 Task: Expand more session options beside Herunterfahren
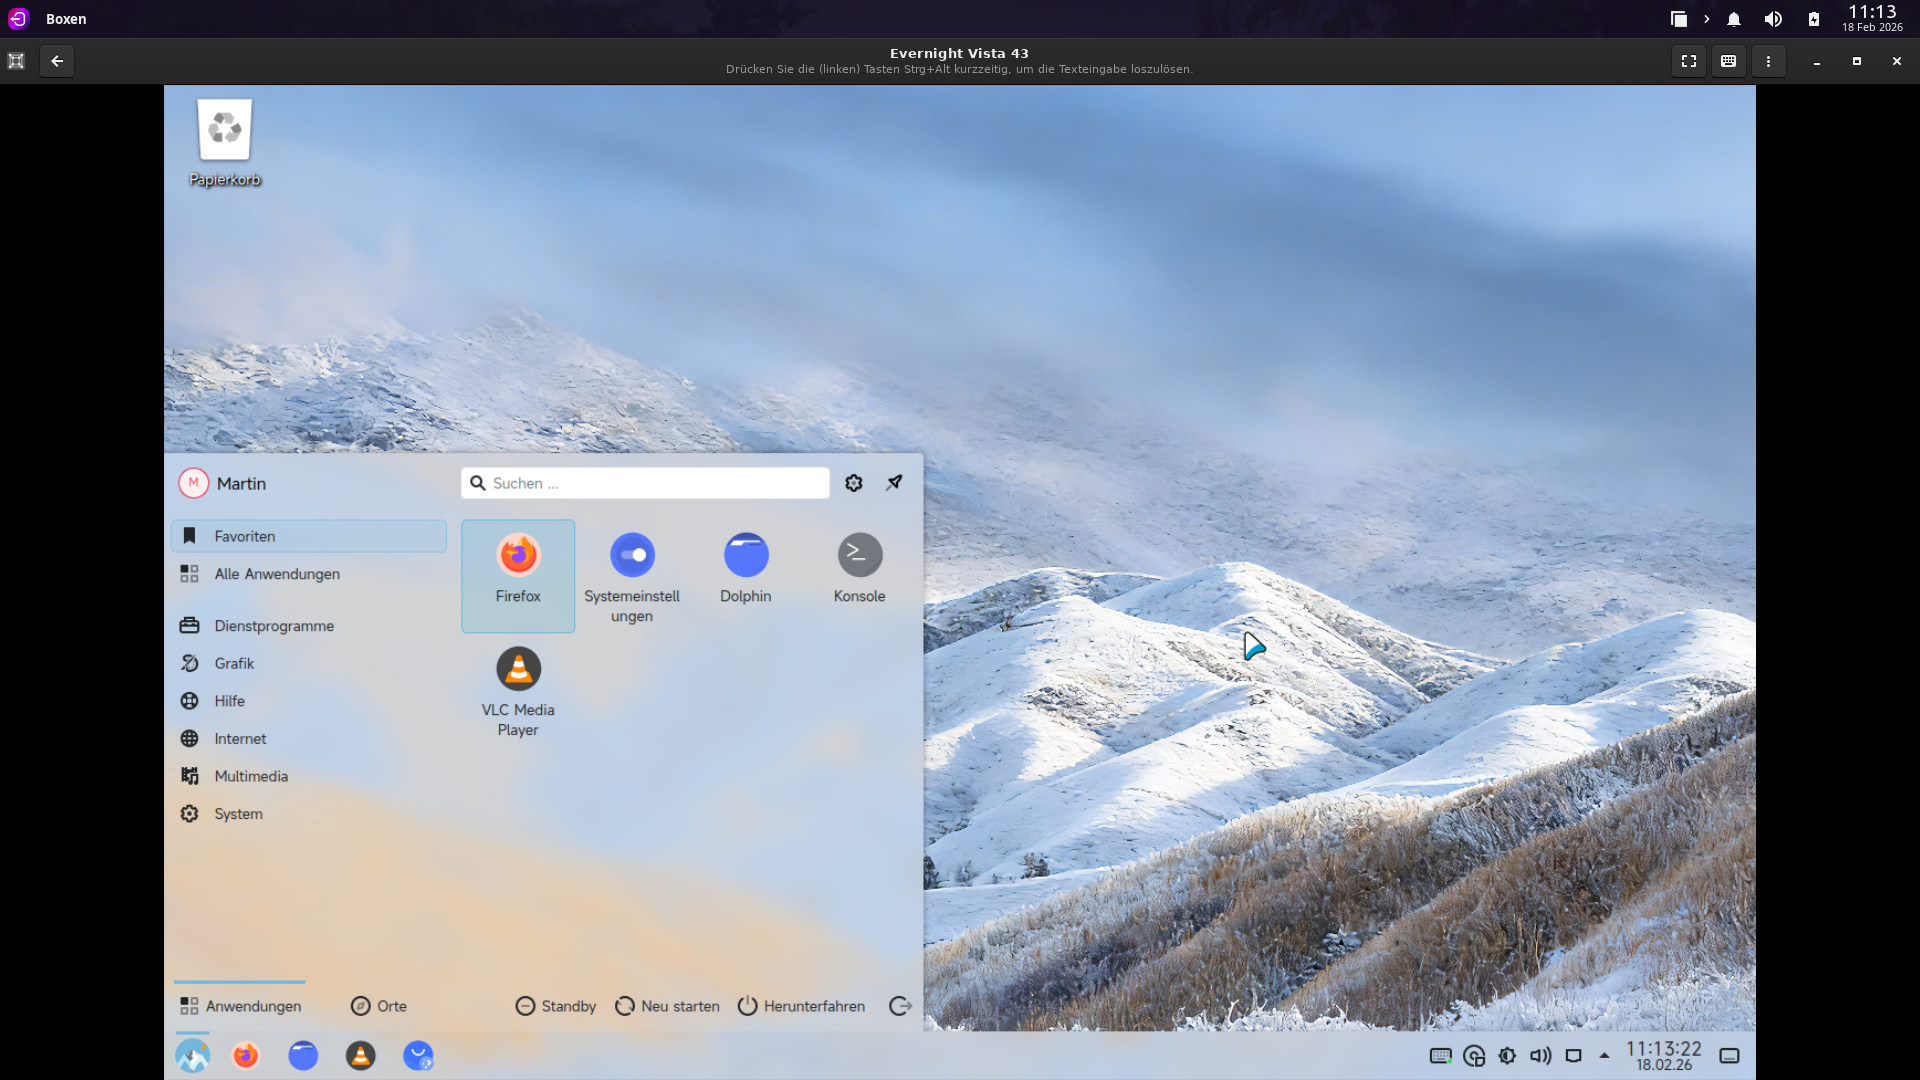tap(899, 1006)
